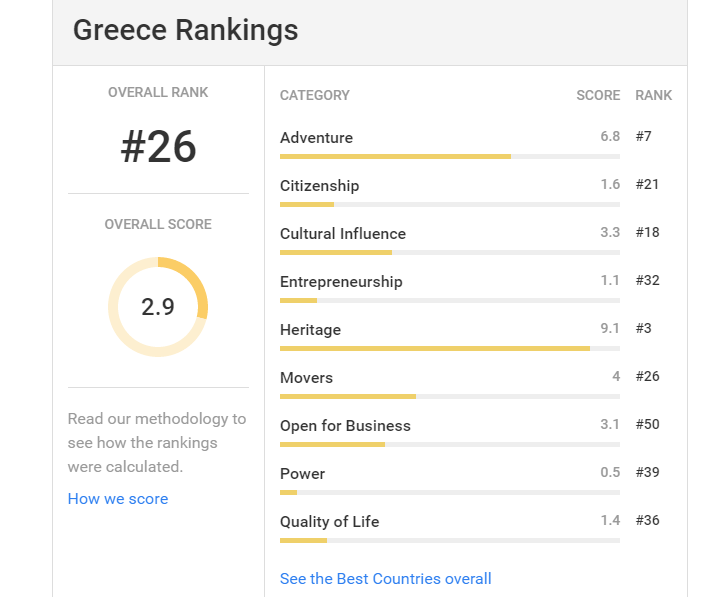Click the RANK column header
Viewport: 708px width, 597px height.
click(653, 96)
